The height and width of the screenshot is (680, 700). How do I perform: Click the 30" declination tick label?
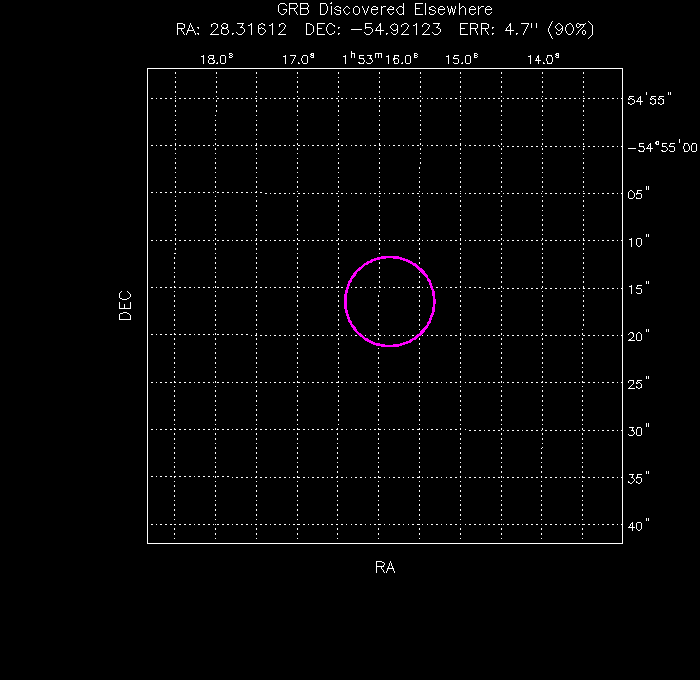[638, 431]
